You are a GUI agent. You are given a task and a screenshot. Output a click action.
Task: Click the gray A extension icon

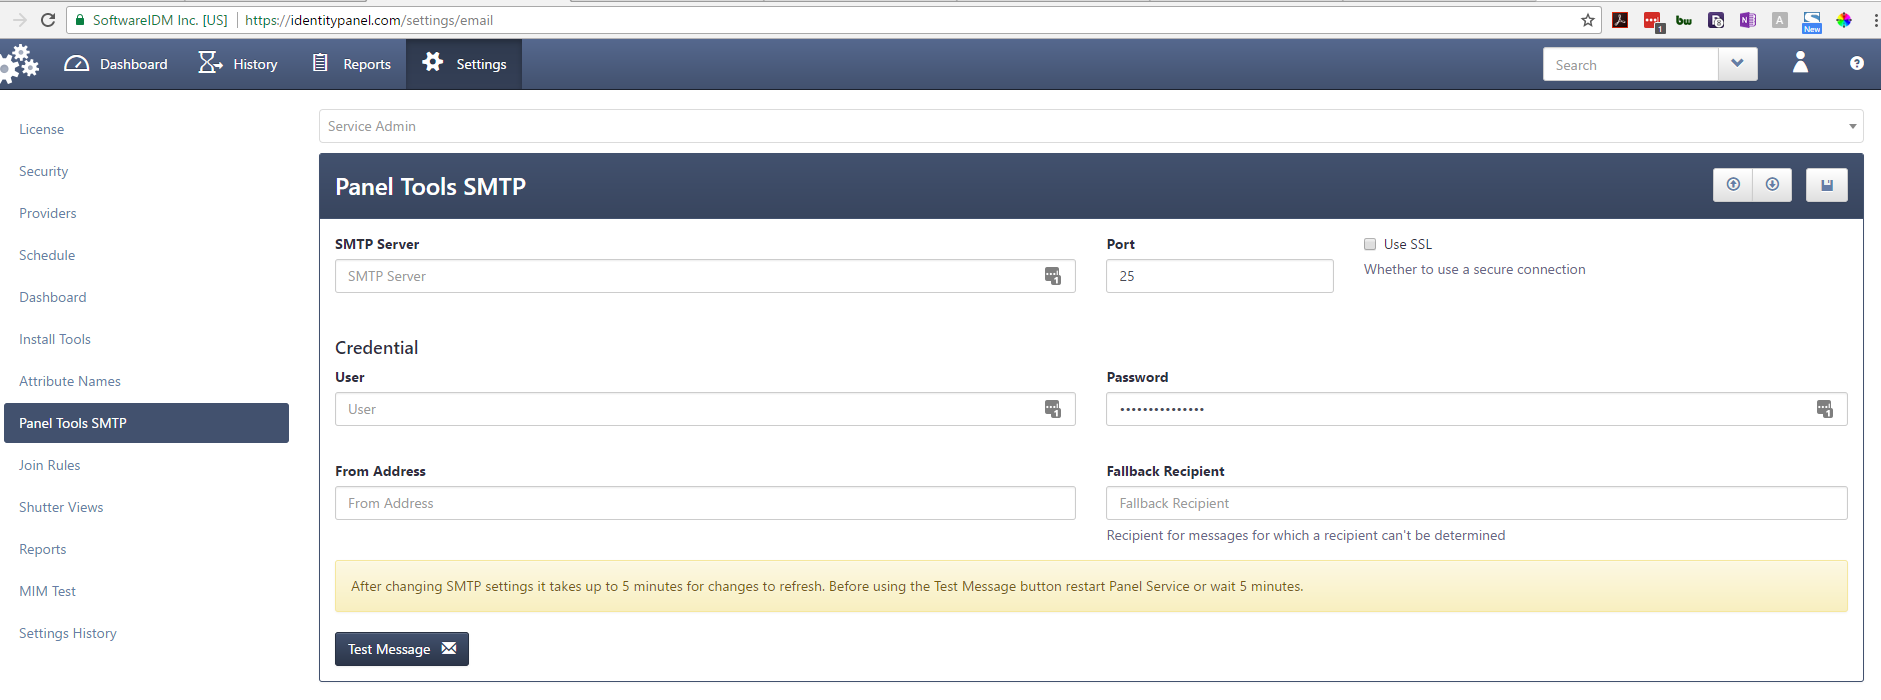[x=1780, y=20]
